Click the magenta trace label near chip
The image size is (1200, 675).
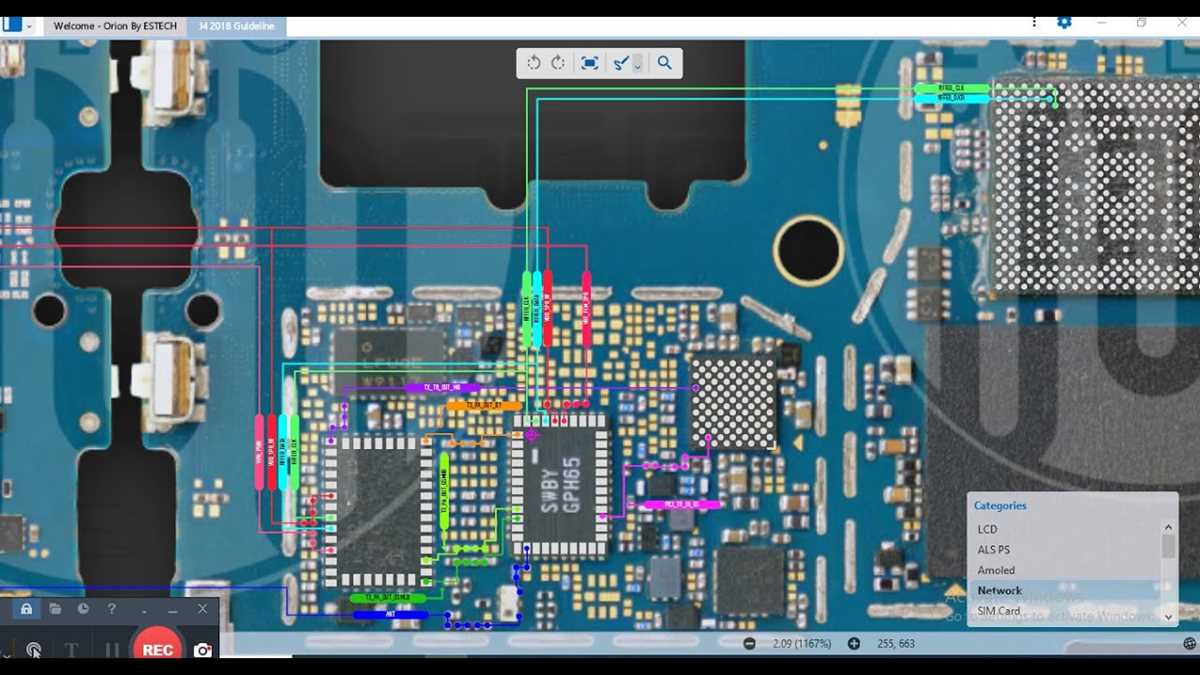[x=680, y=505]
